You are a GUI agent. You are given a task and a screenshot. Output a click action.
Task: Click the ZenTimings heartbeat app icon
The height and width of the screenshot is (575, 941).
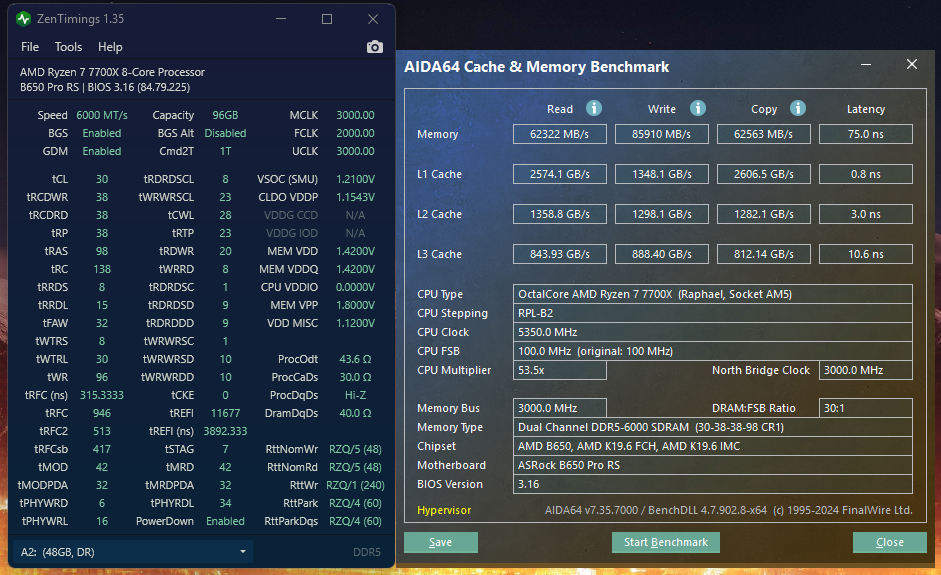coord(23,19)
